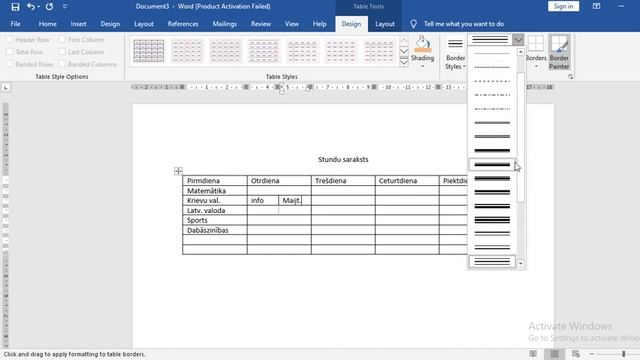Viewport: 640px width, 360px height.
Task: Expand the Table Styles gallery More arrow
Action: pyautogui.click(x=404, y=62)
